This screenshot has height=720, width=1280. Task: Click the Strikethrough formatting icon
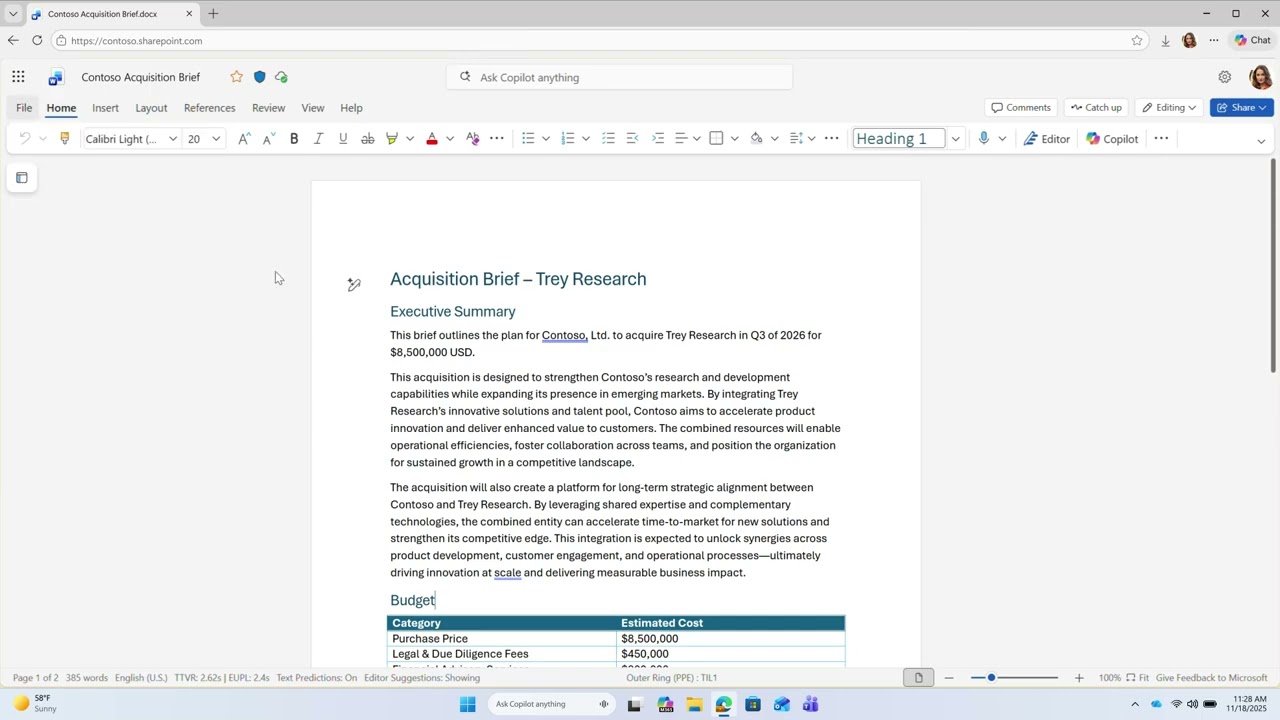[x=367, y=139]
